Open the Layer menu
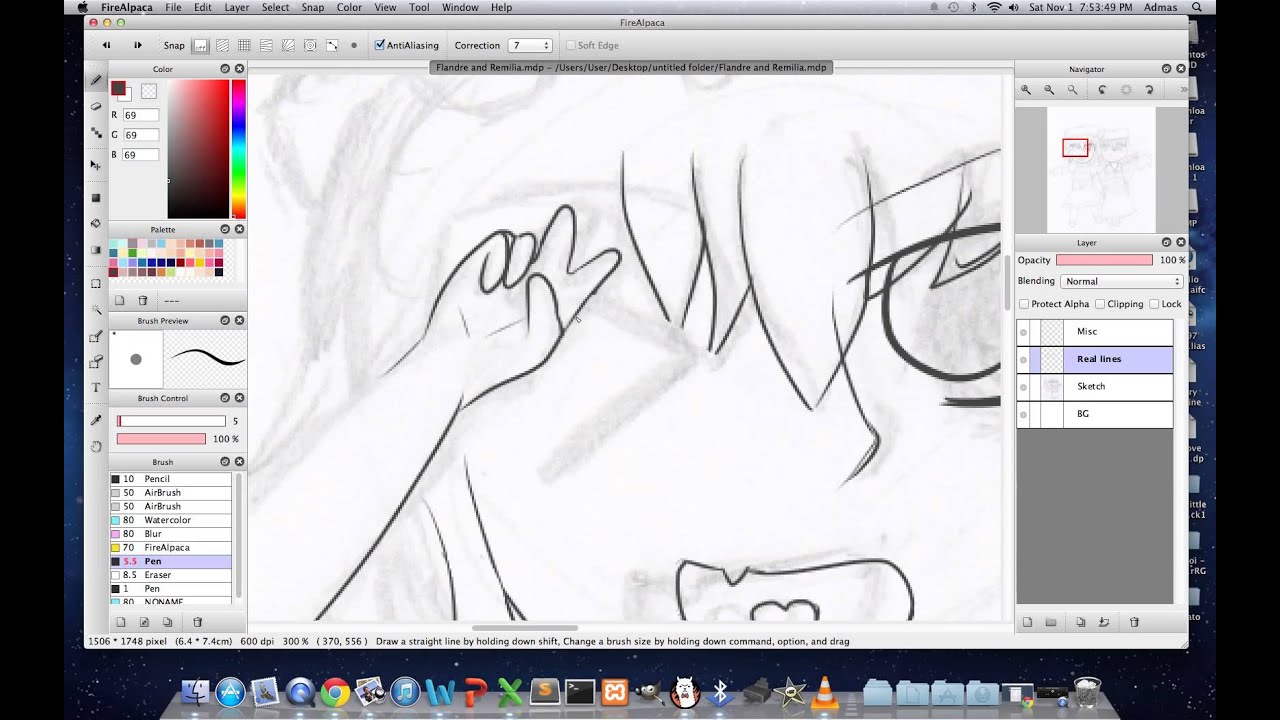 [237, 7]
